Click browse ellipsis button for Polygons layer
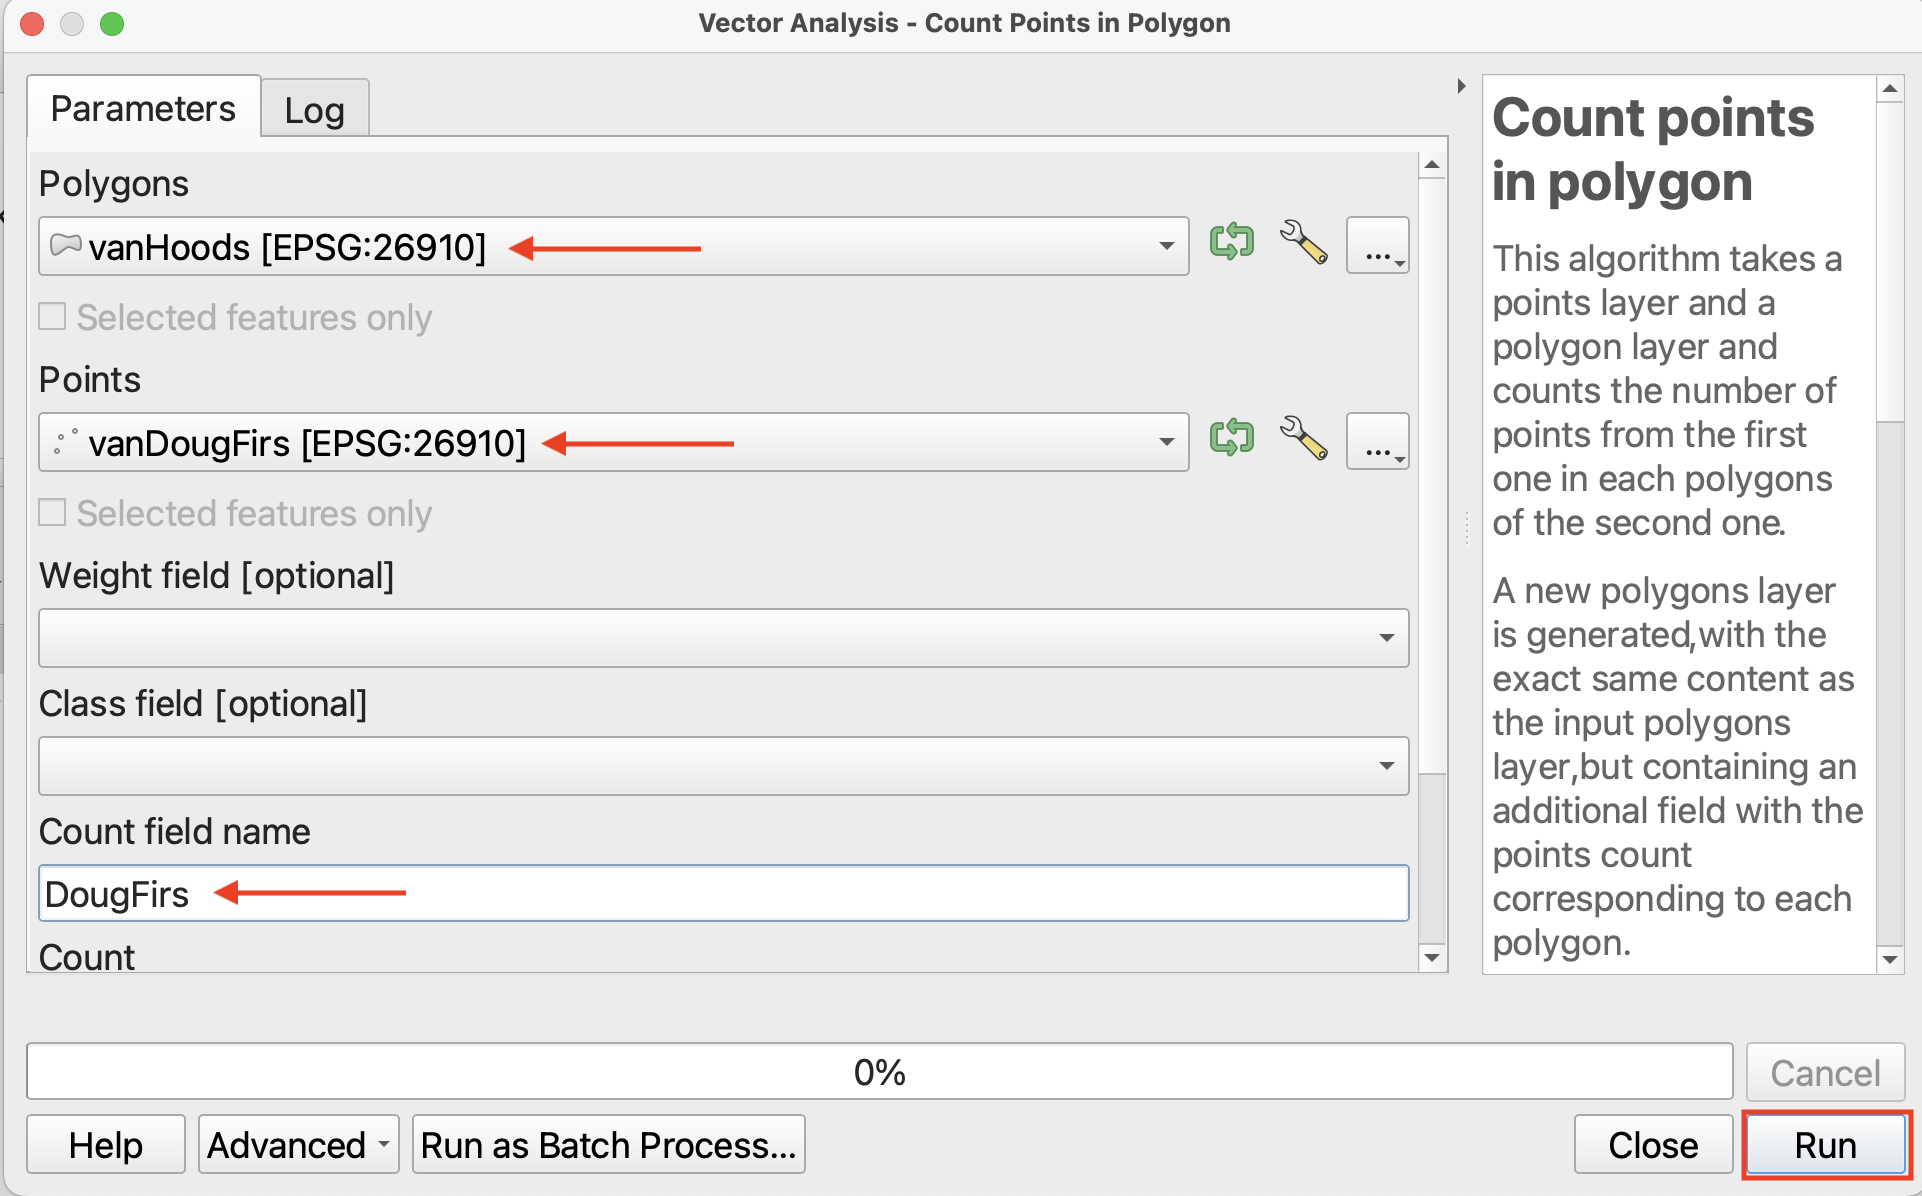 click(1377, 246)
